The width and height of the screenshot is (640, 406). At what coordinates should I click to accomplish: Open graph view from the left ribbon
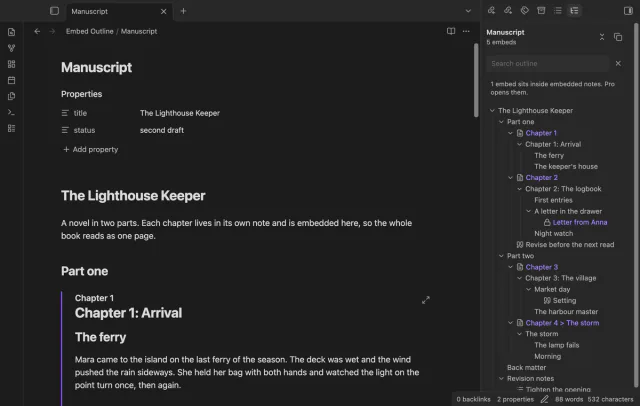(x=11, y=48)
